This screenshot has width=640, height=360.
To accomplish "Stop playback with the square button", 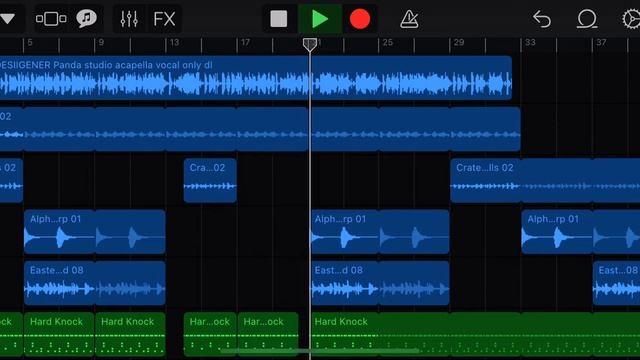I will [x=279, y=19].
